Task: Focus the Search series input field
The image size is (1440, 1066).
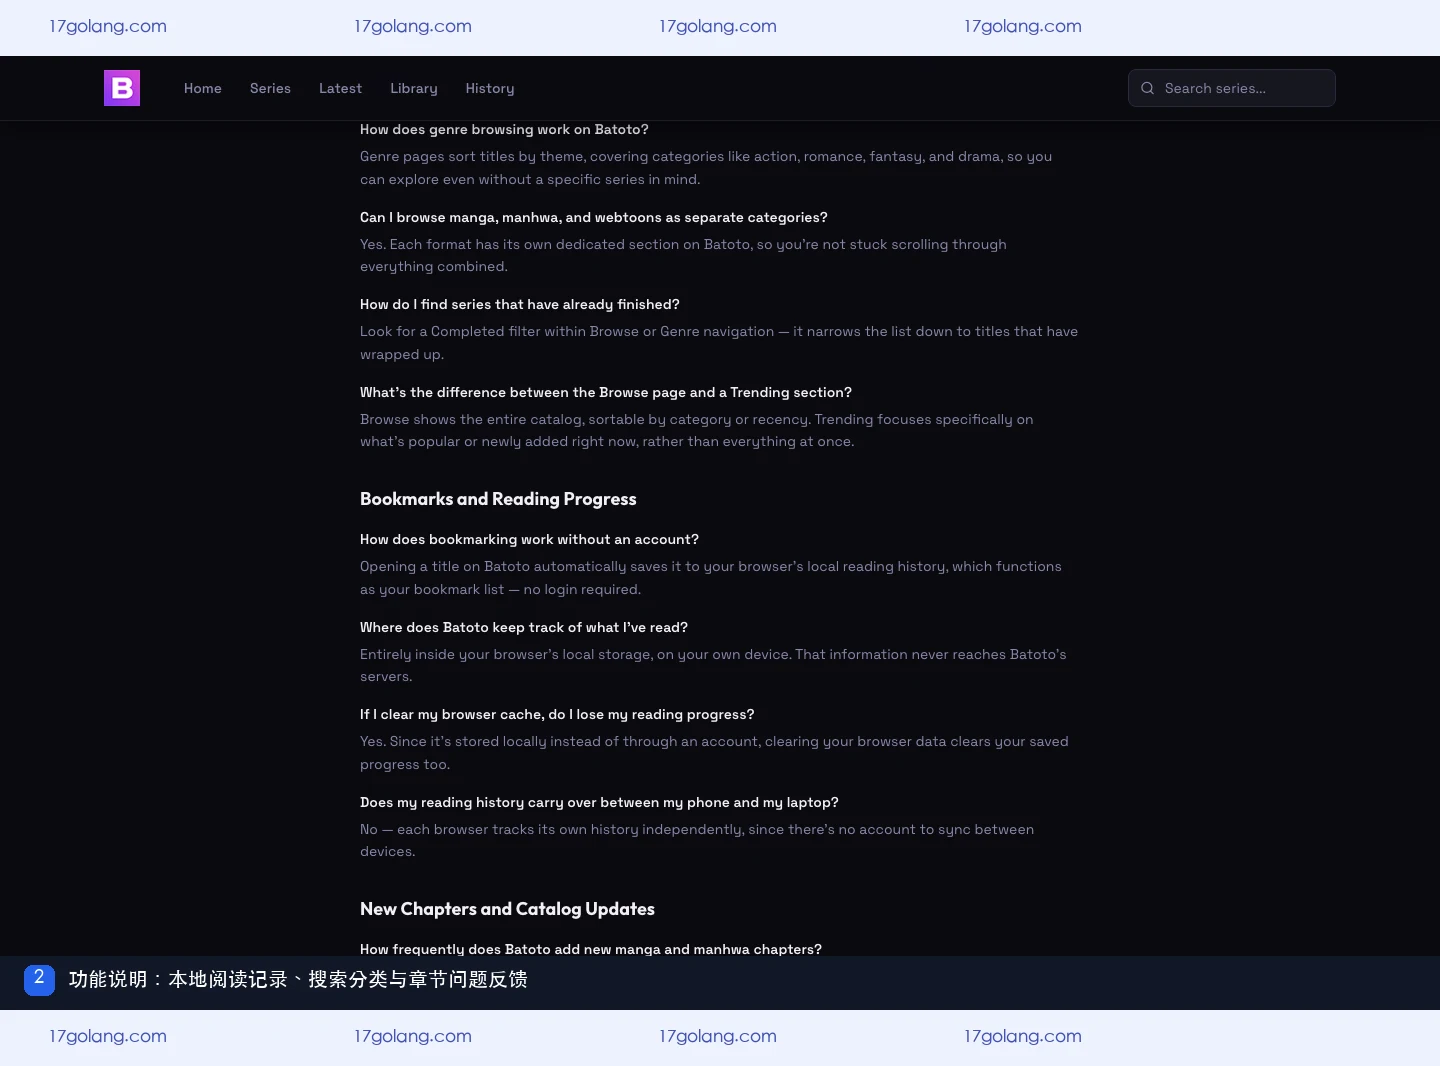Action: pyautogui.click(x=1232, y=88)
